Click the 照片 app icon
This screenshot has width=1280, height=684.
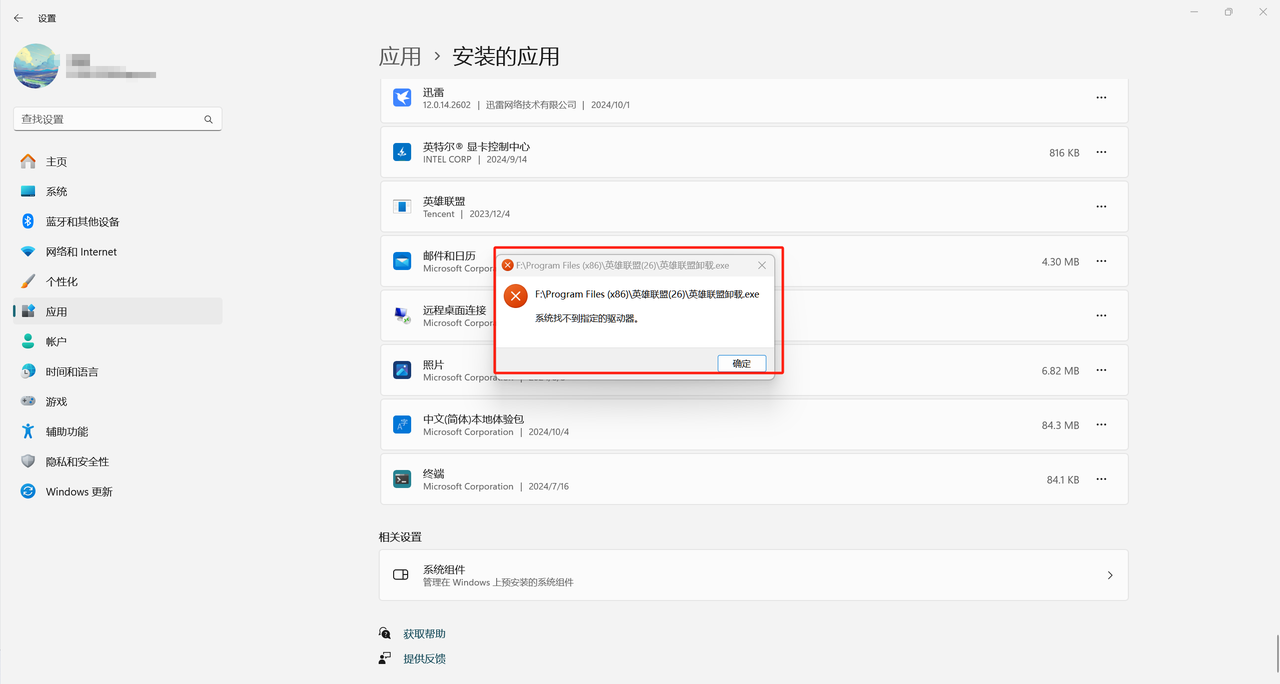point(402,370)
